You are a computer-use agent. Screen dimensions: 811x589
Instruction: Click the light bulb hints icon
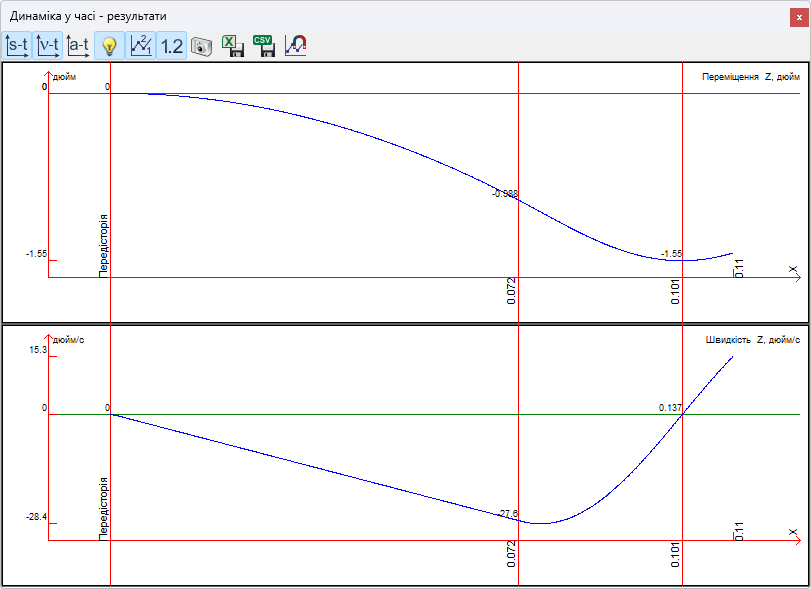coord(110,45)
